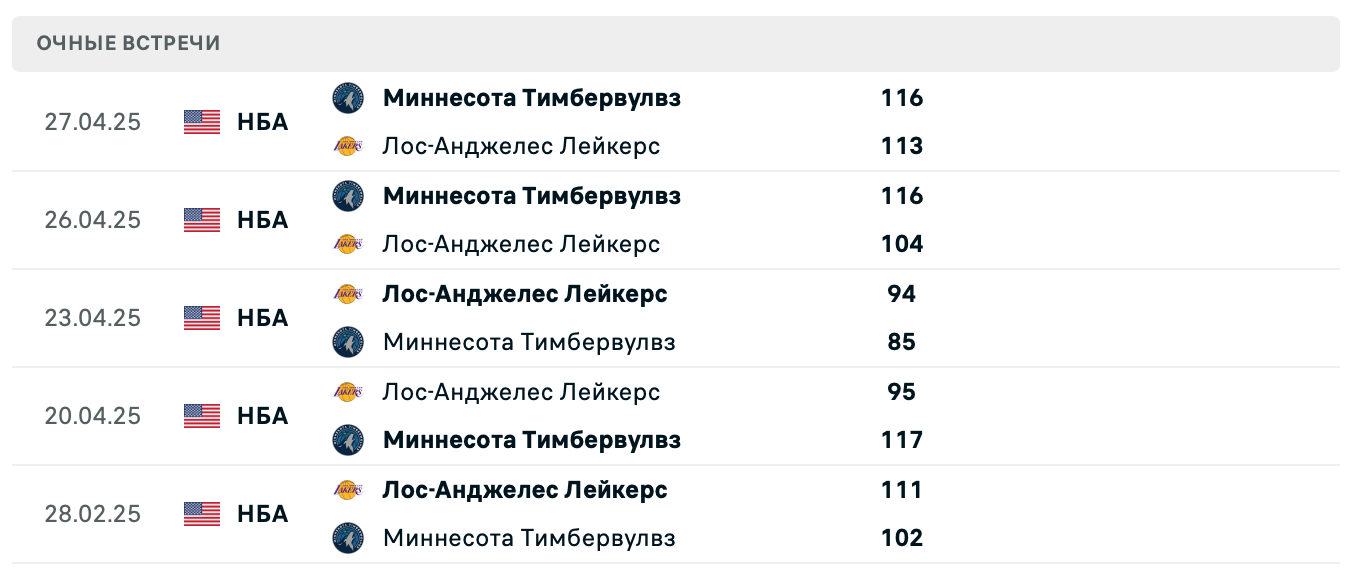Select the Timberwolves logo next to 26.04.25 game

point(348,196)
